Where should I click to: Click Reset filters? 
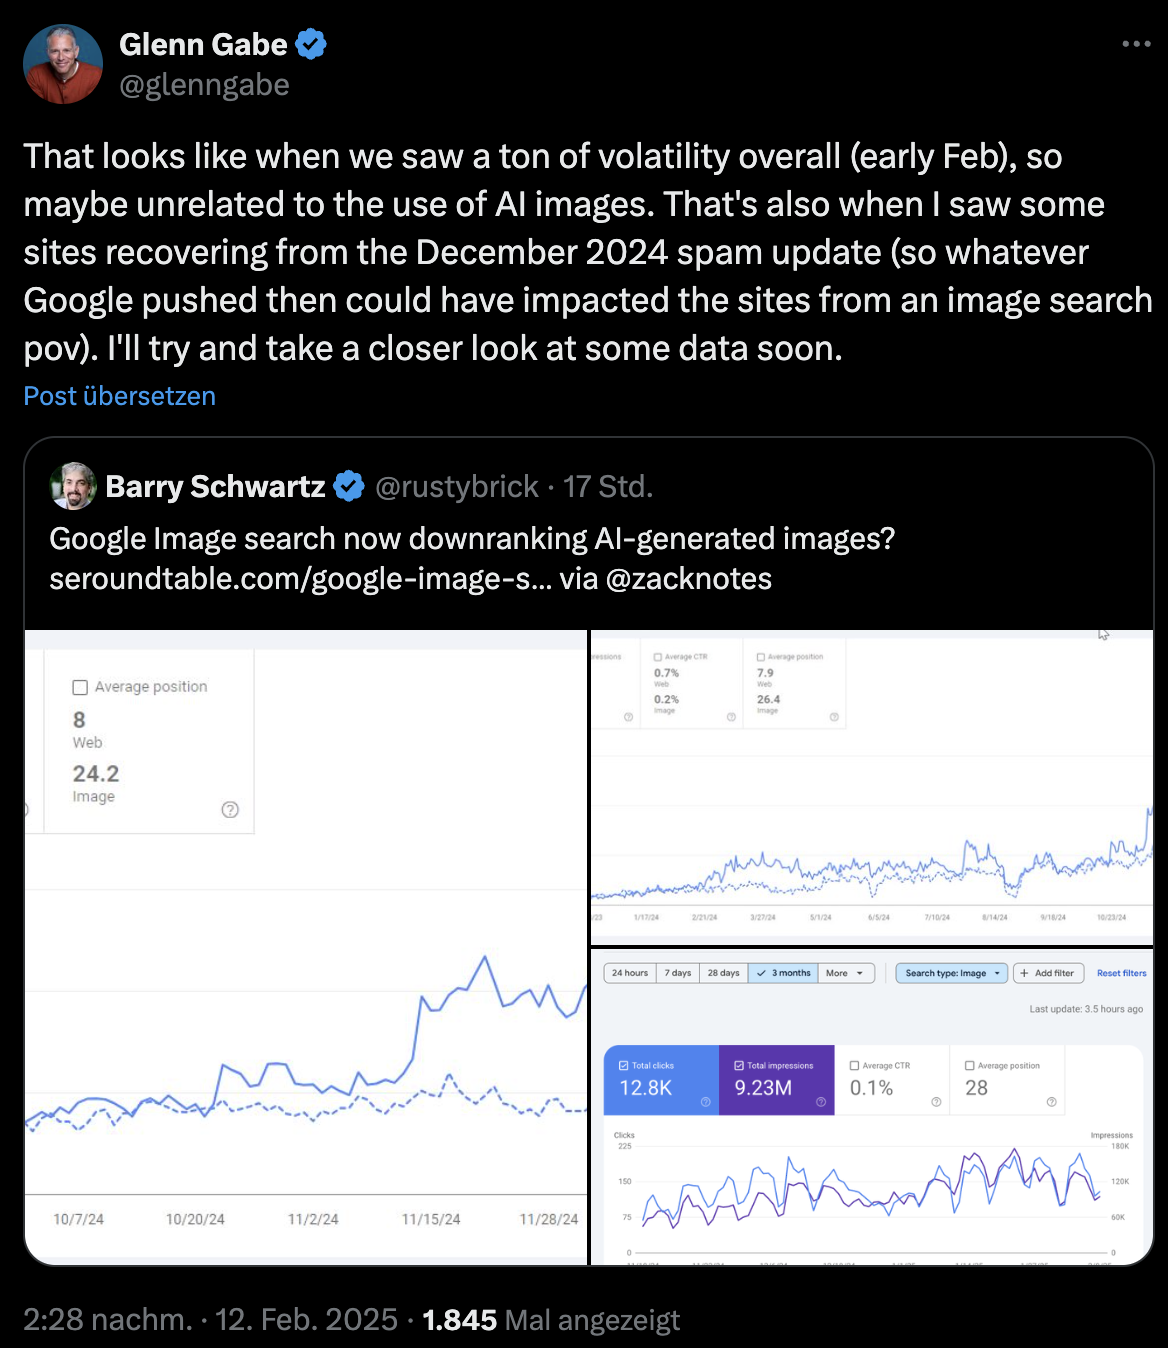point(1121,972)
